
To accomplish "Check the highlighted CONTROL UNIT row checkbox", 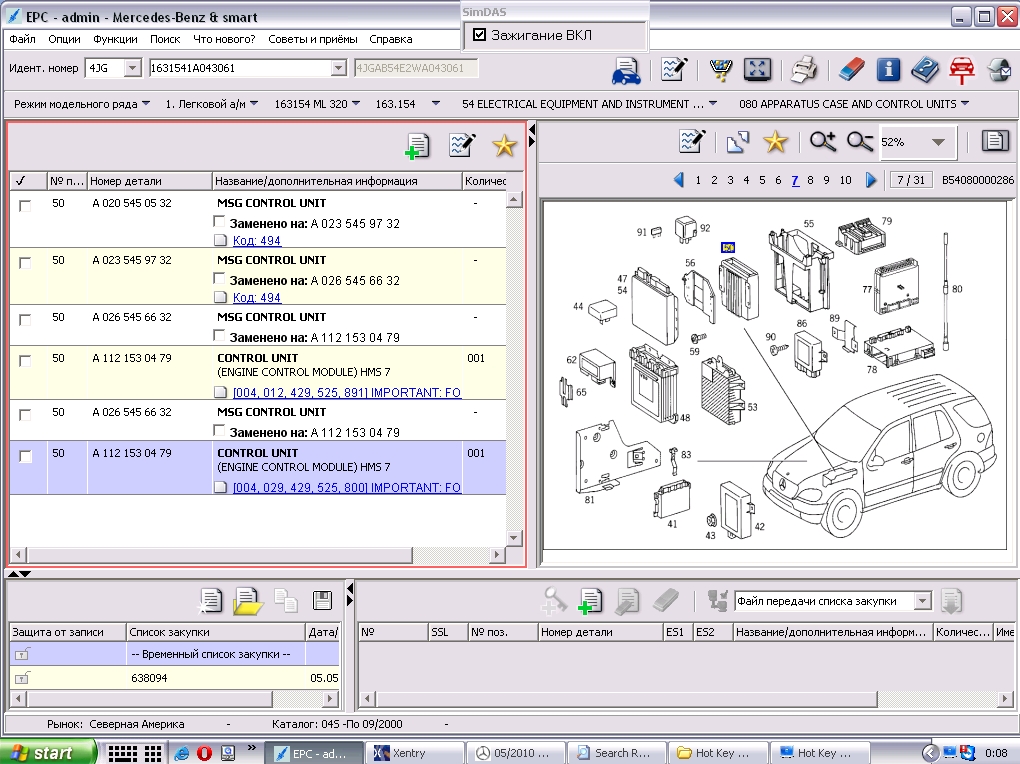I will coord(25,456).
